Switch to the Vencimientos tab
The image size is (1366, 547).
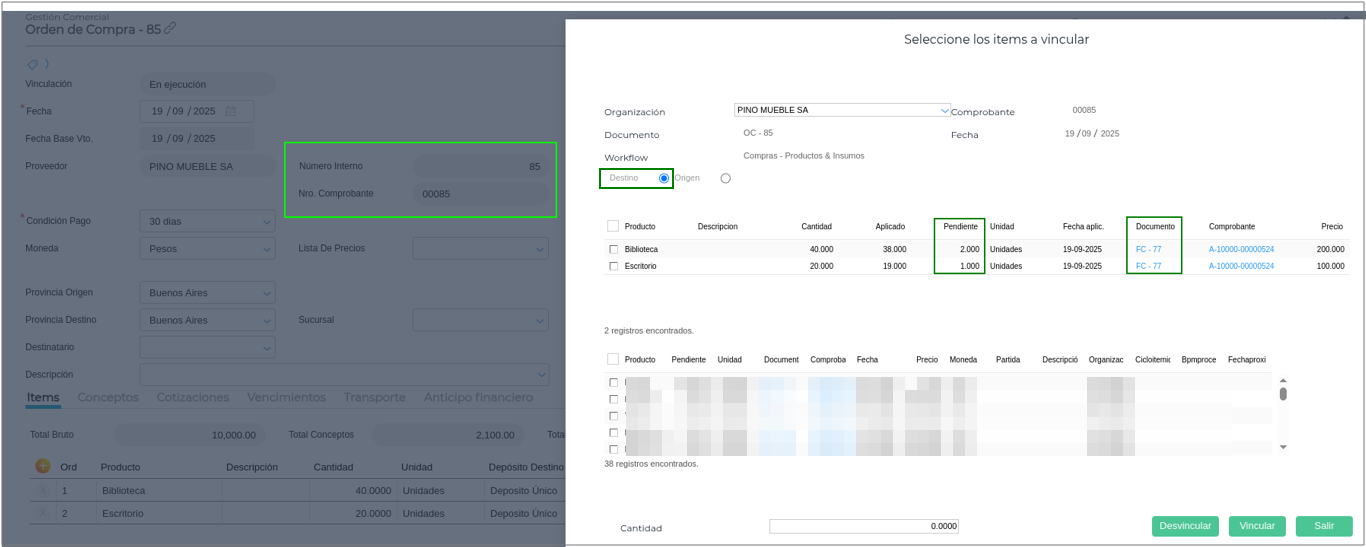pyautogui.click(x=286, y=397)
